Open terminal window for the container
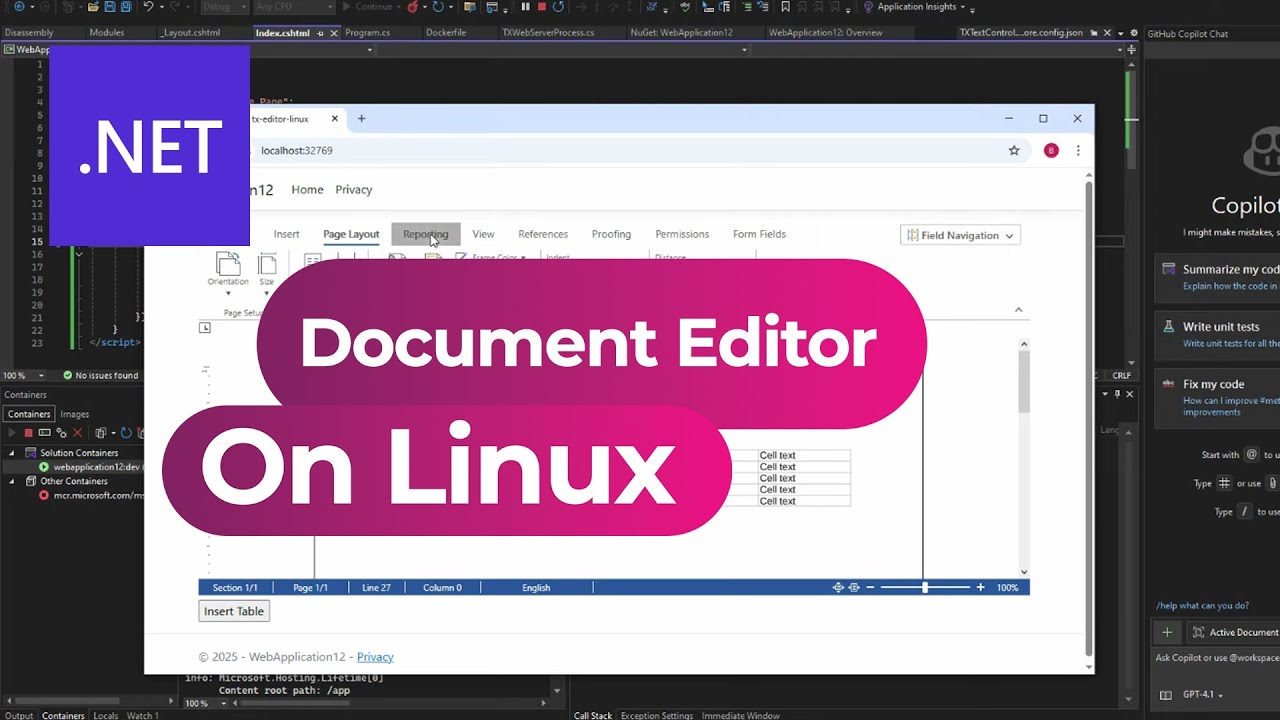 click(x=45, y=433)
